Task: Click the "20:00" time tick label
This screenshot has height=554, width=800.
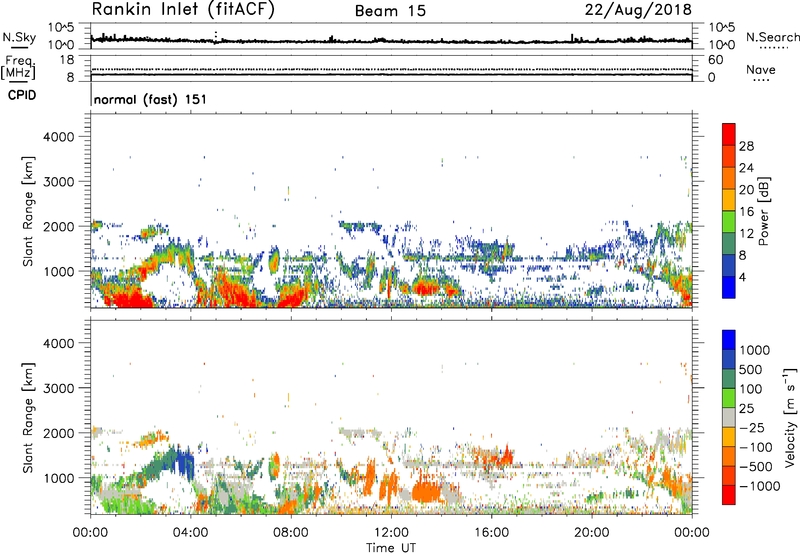Action: pyautogui.click(x=591, y=533)
